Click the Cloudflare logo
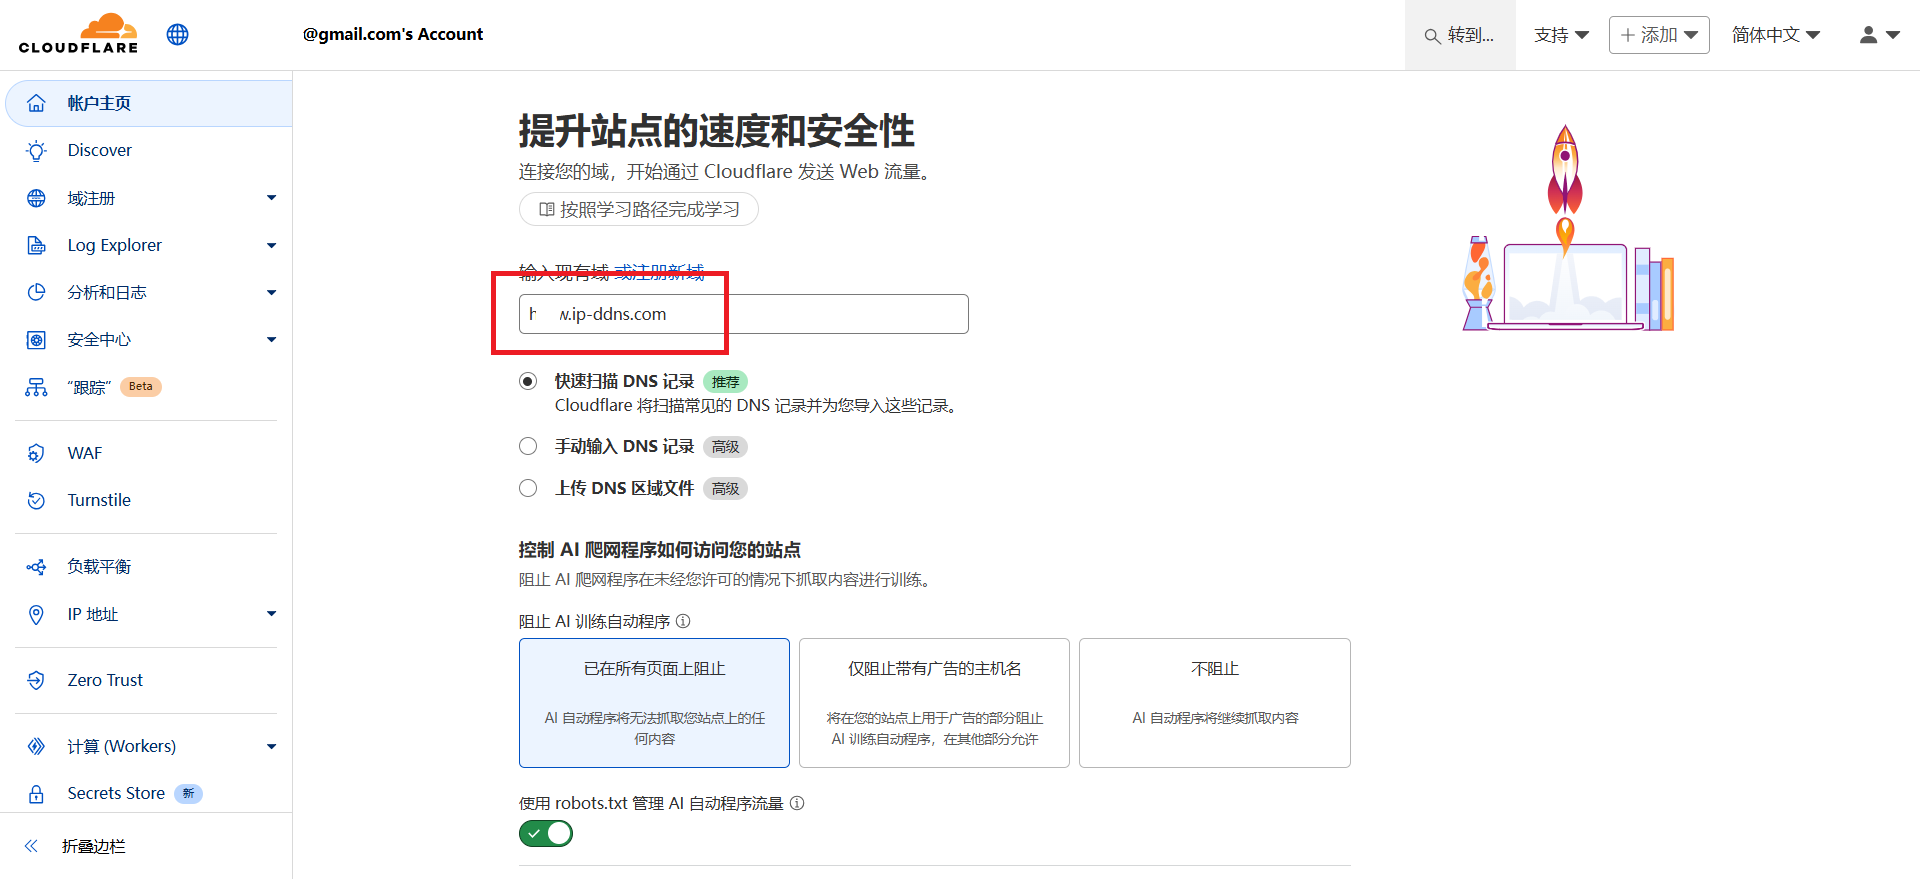Screen dimensions: 1920x879 (78, 34)
